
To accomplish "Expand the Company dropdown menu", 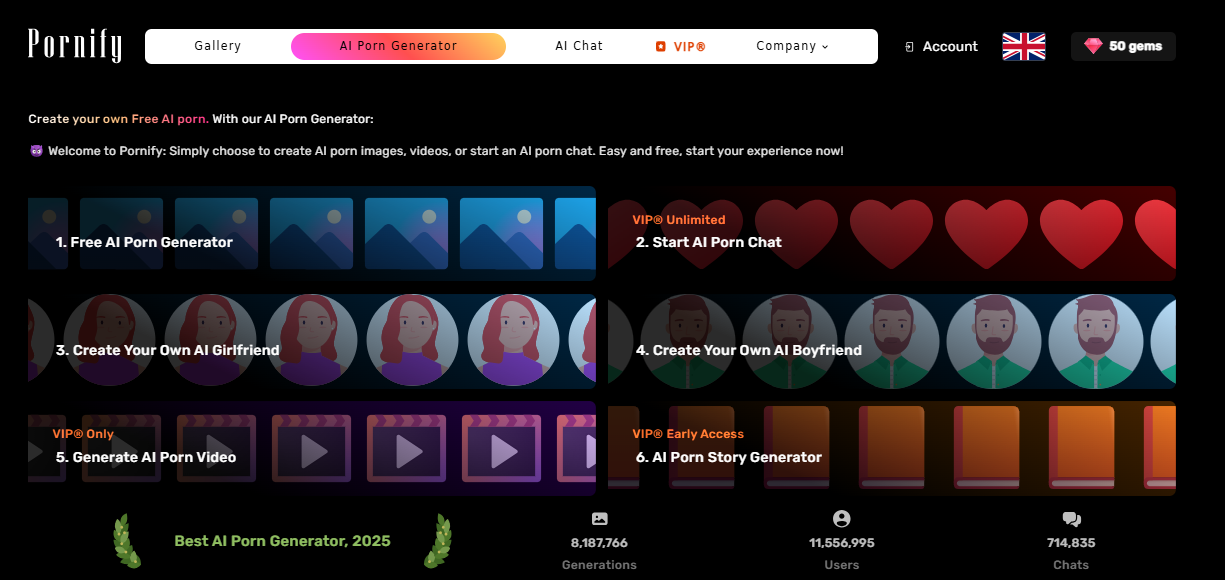I will click(x=792, y=46).
